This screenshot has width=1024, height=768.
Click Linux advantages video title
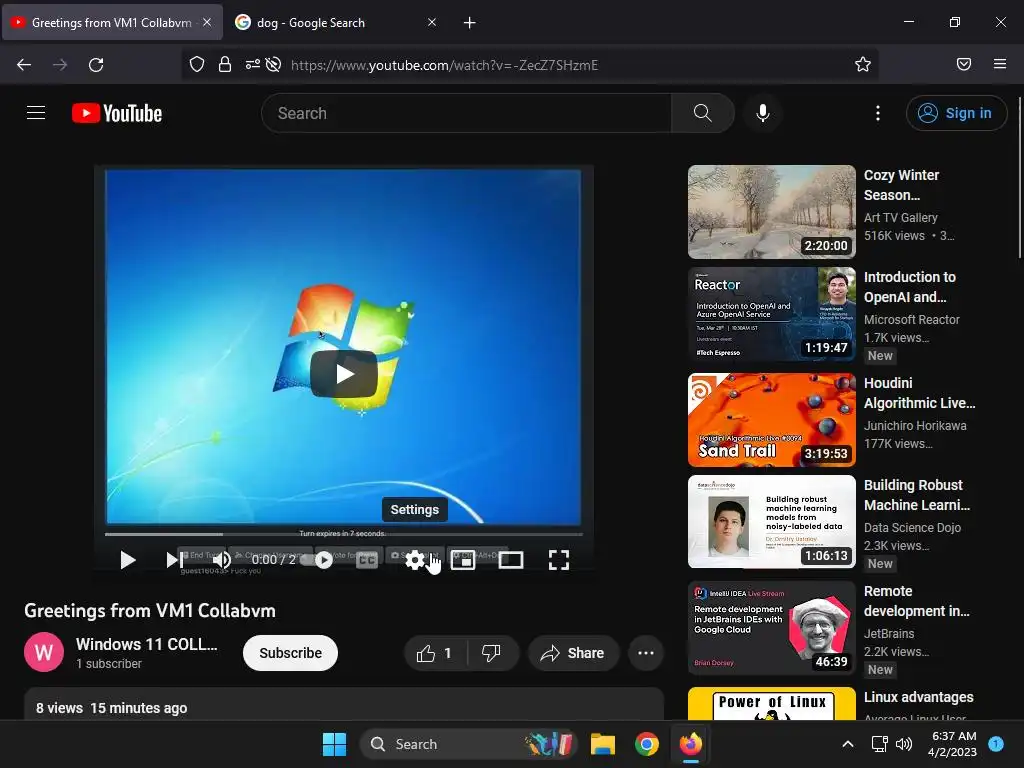[918, 697]
